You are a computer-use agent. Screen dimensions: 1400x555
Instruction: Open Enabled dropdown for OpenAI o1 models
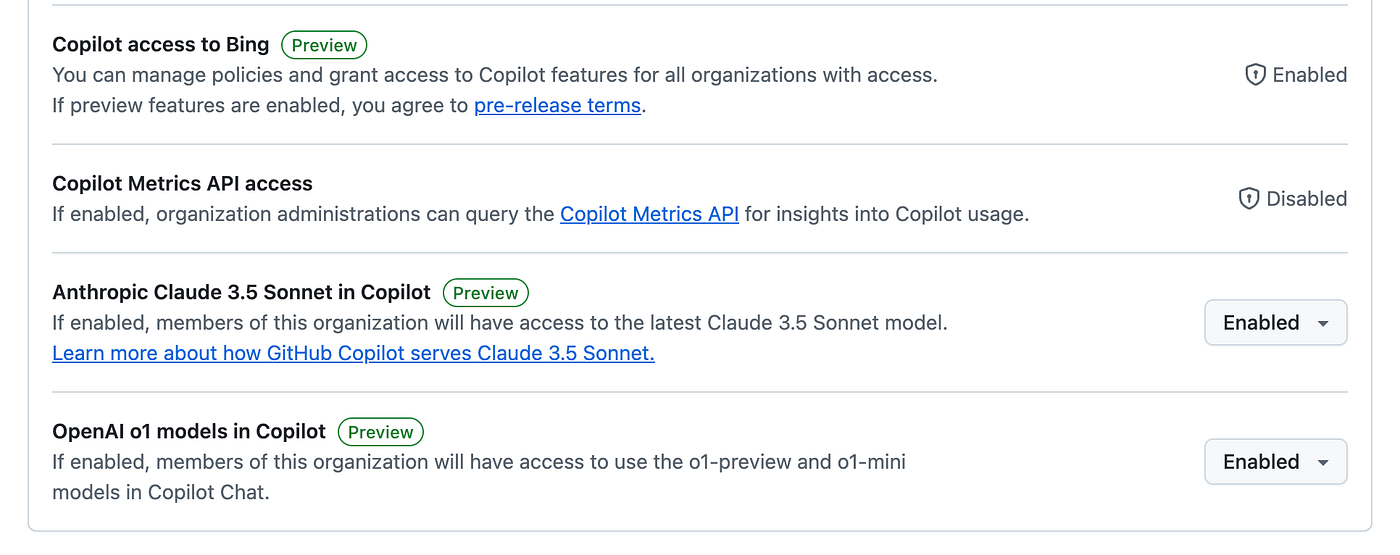point(1275,462)
